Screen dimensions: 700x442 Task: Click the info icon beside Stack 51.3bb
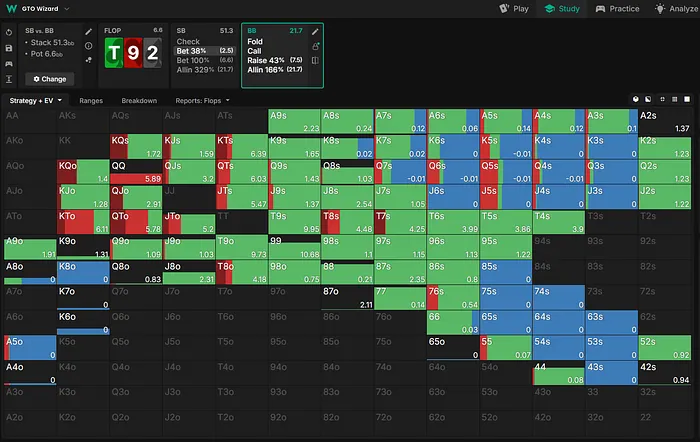tap(88, 46)
